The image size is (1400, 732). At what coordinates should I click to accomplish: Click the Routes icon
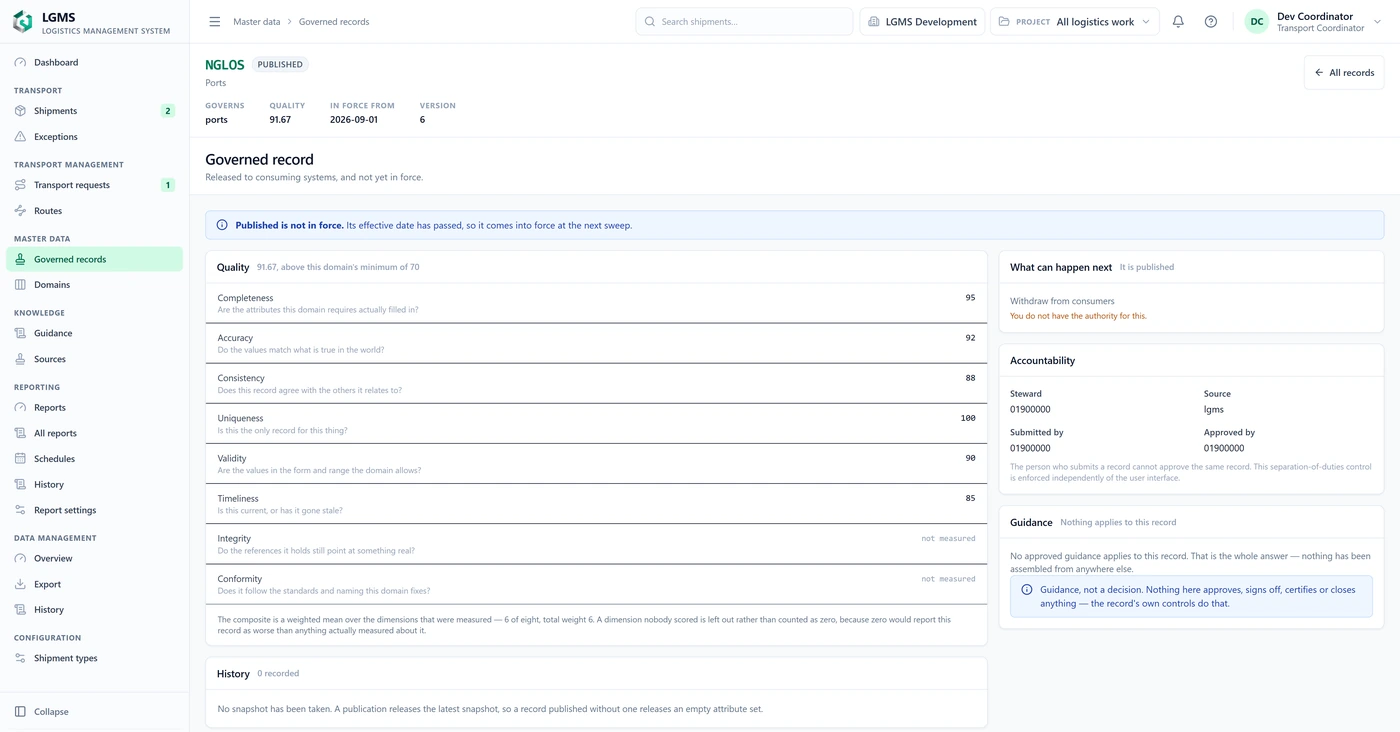pyautogui.click(x=20, y=211)
